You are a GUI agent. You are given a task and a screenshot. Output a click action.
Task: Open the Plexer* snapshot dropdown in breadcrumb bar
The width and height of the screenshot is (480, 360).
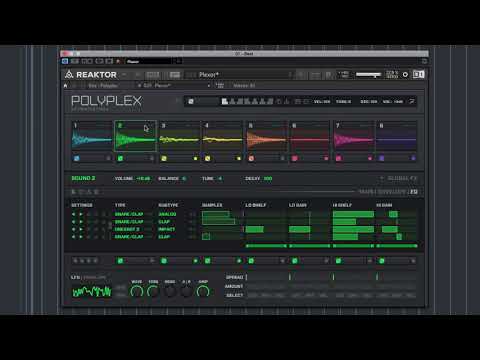(174, 86)
